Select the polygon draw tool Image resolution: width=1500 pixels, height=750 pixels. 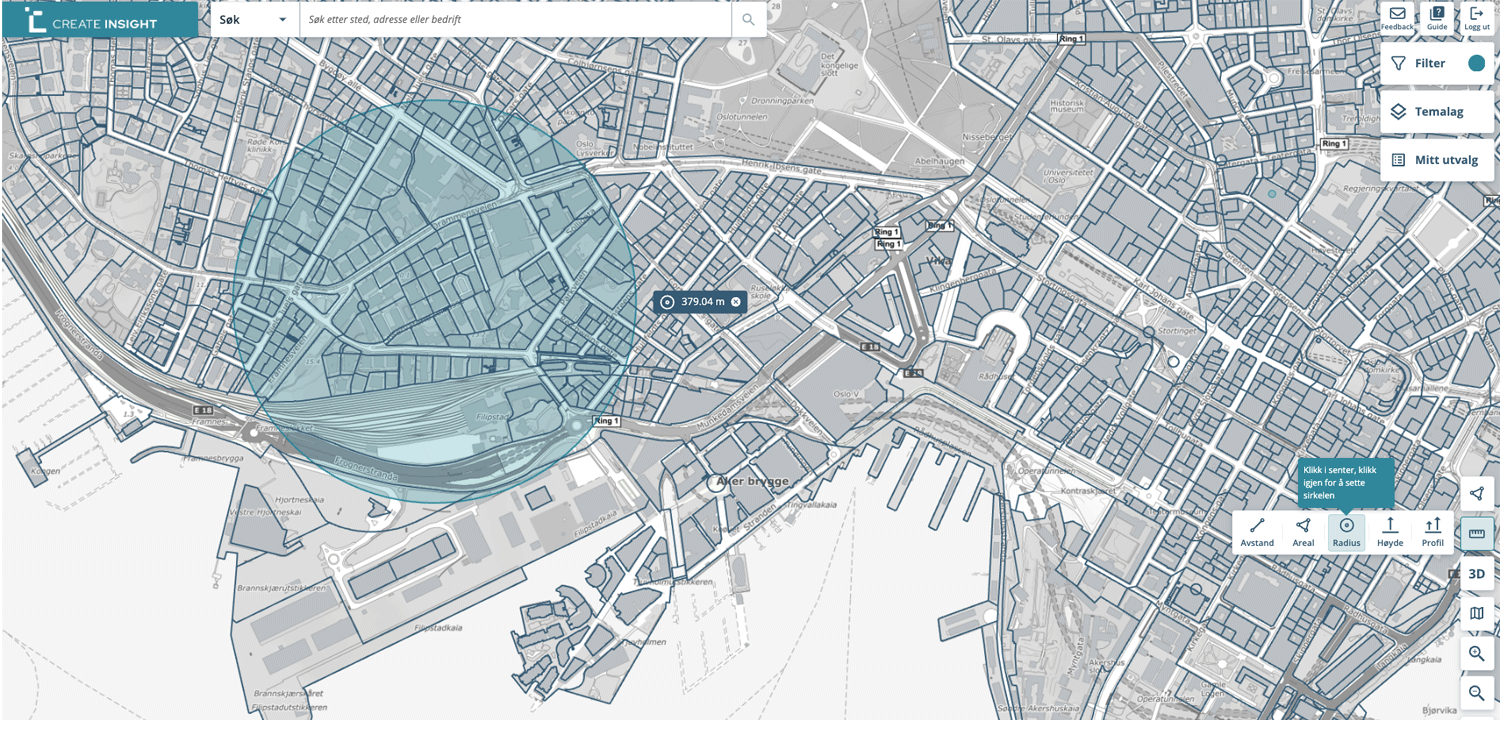[1477, 493]
